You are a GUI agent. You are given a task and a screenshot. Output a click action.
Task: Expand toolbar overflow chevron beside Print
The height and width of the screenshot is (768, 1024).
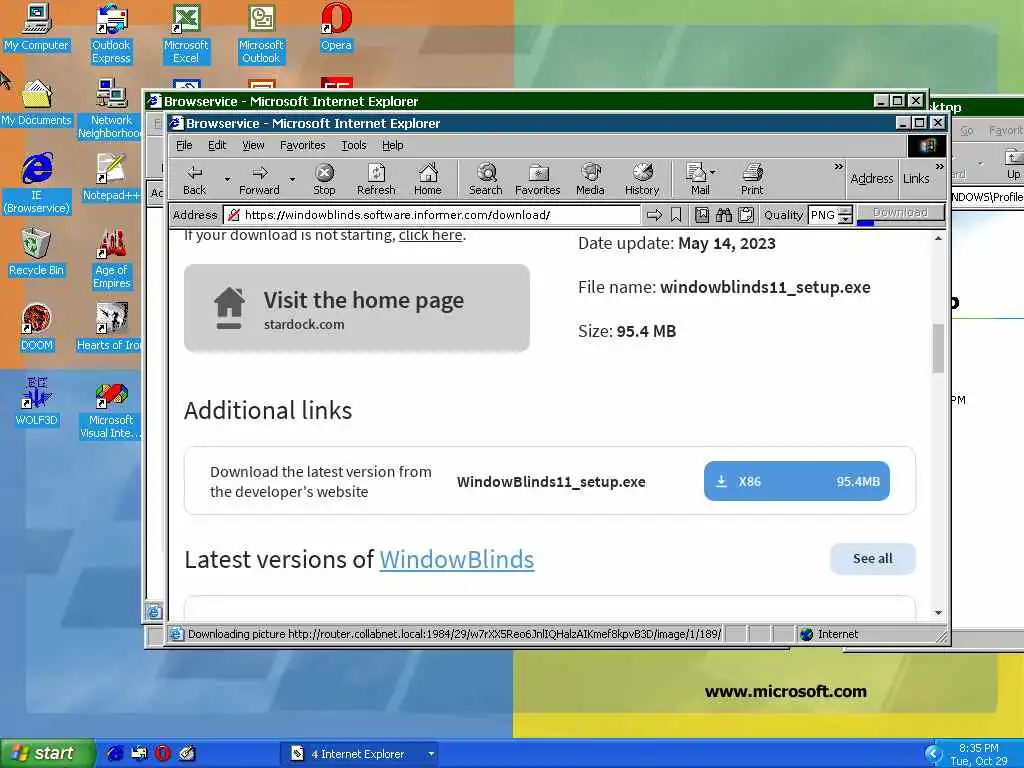pyautogui.click(x=839, y=167)
